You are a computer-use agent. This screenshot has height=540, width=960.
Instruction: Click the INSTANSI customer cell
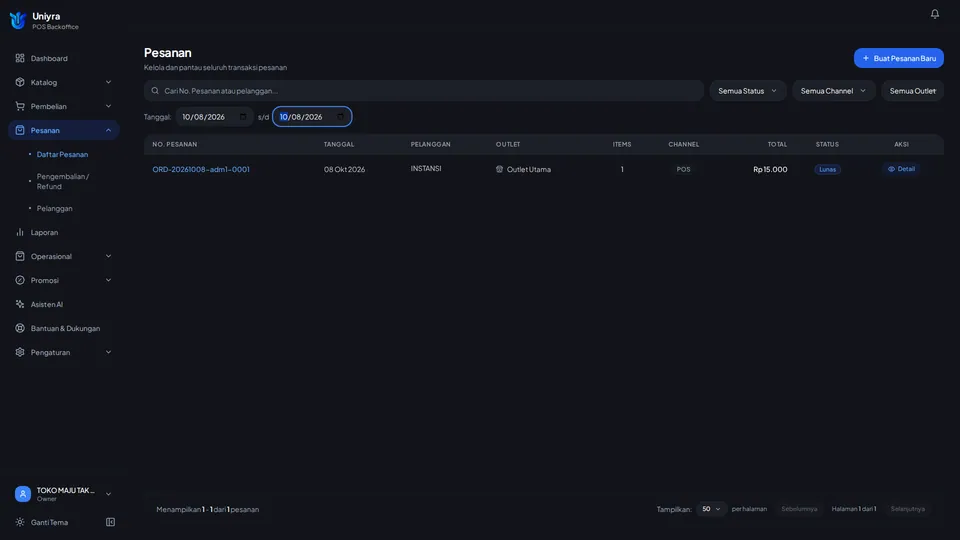tap(426, 168)
